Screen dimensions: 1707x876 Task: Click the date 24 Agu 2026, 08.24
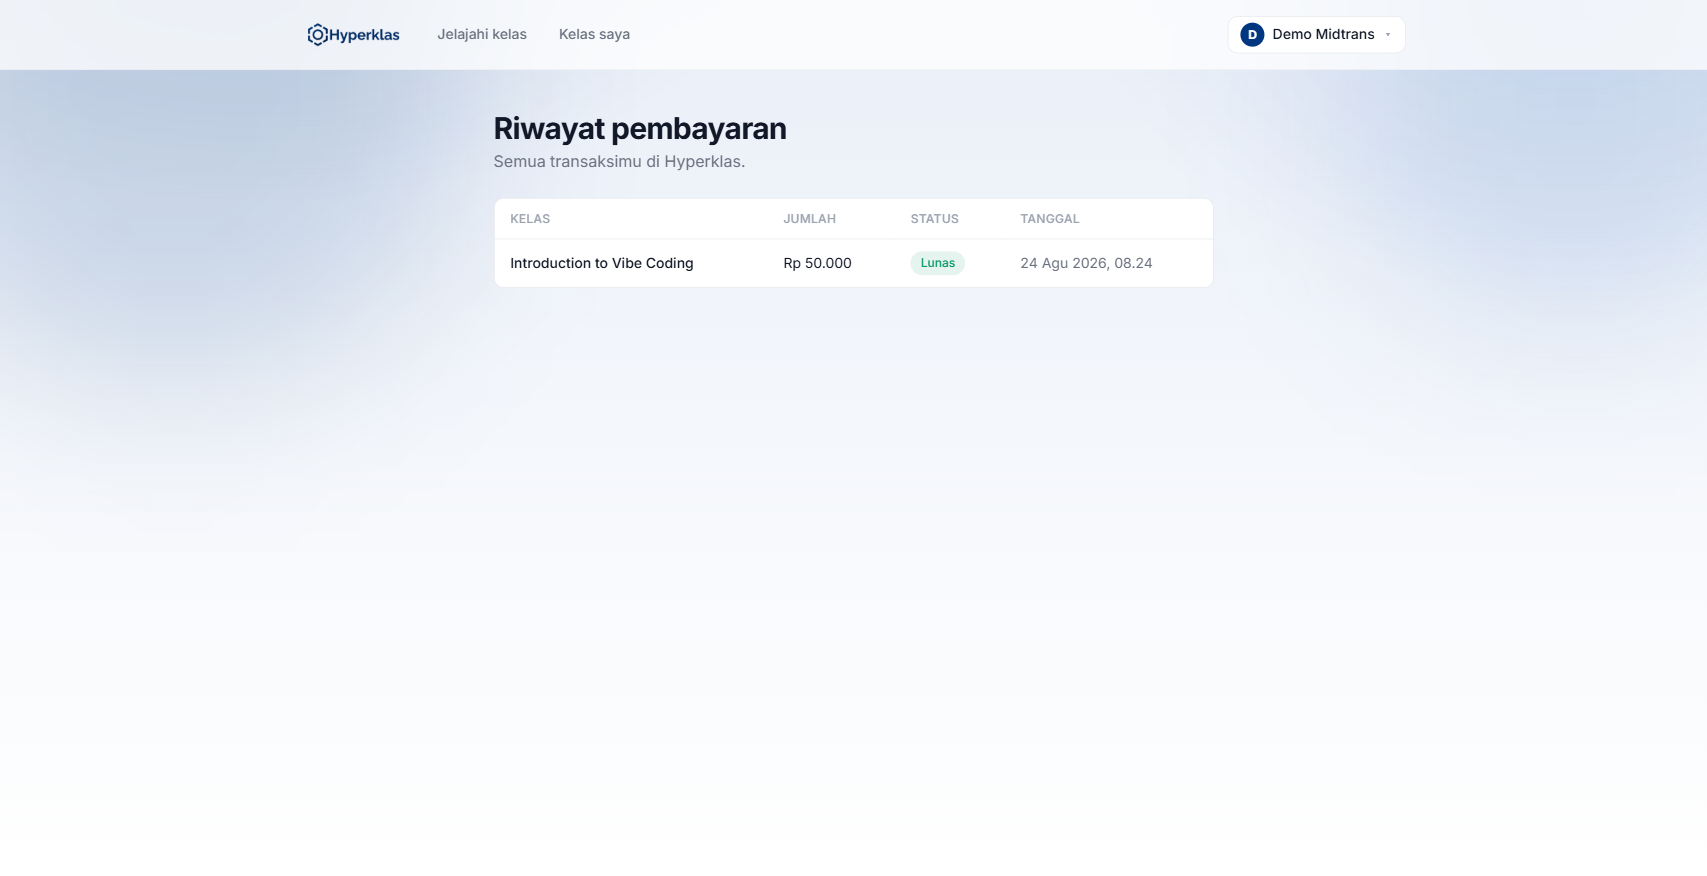[x=1086, y=263]
